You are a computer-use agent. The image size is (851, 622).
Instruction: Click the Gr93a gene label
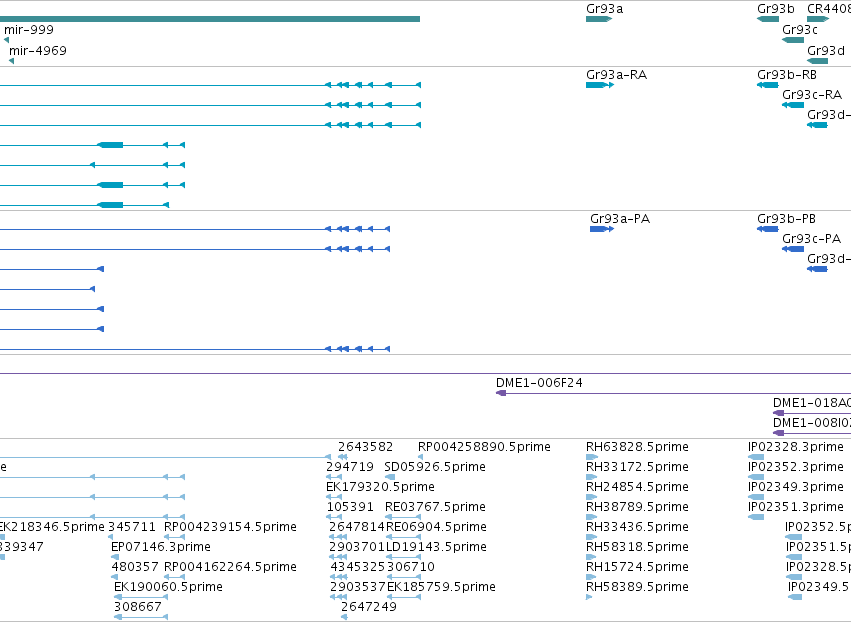(605, 9)
